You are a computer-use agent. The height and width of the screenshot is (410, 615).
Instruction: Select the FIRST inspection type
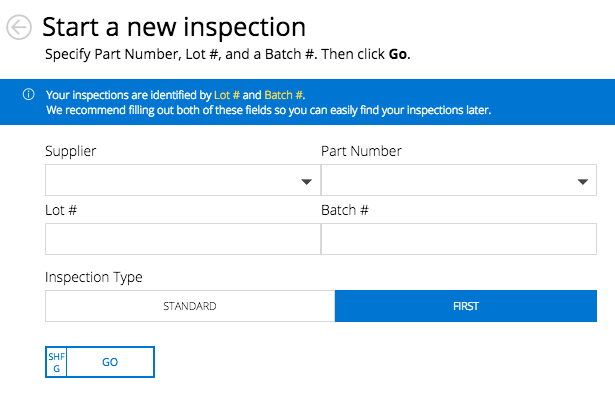tap(465, 306)
